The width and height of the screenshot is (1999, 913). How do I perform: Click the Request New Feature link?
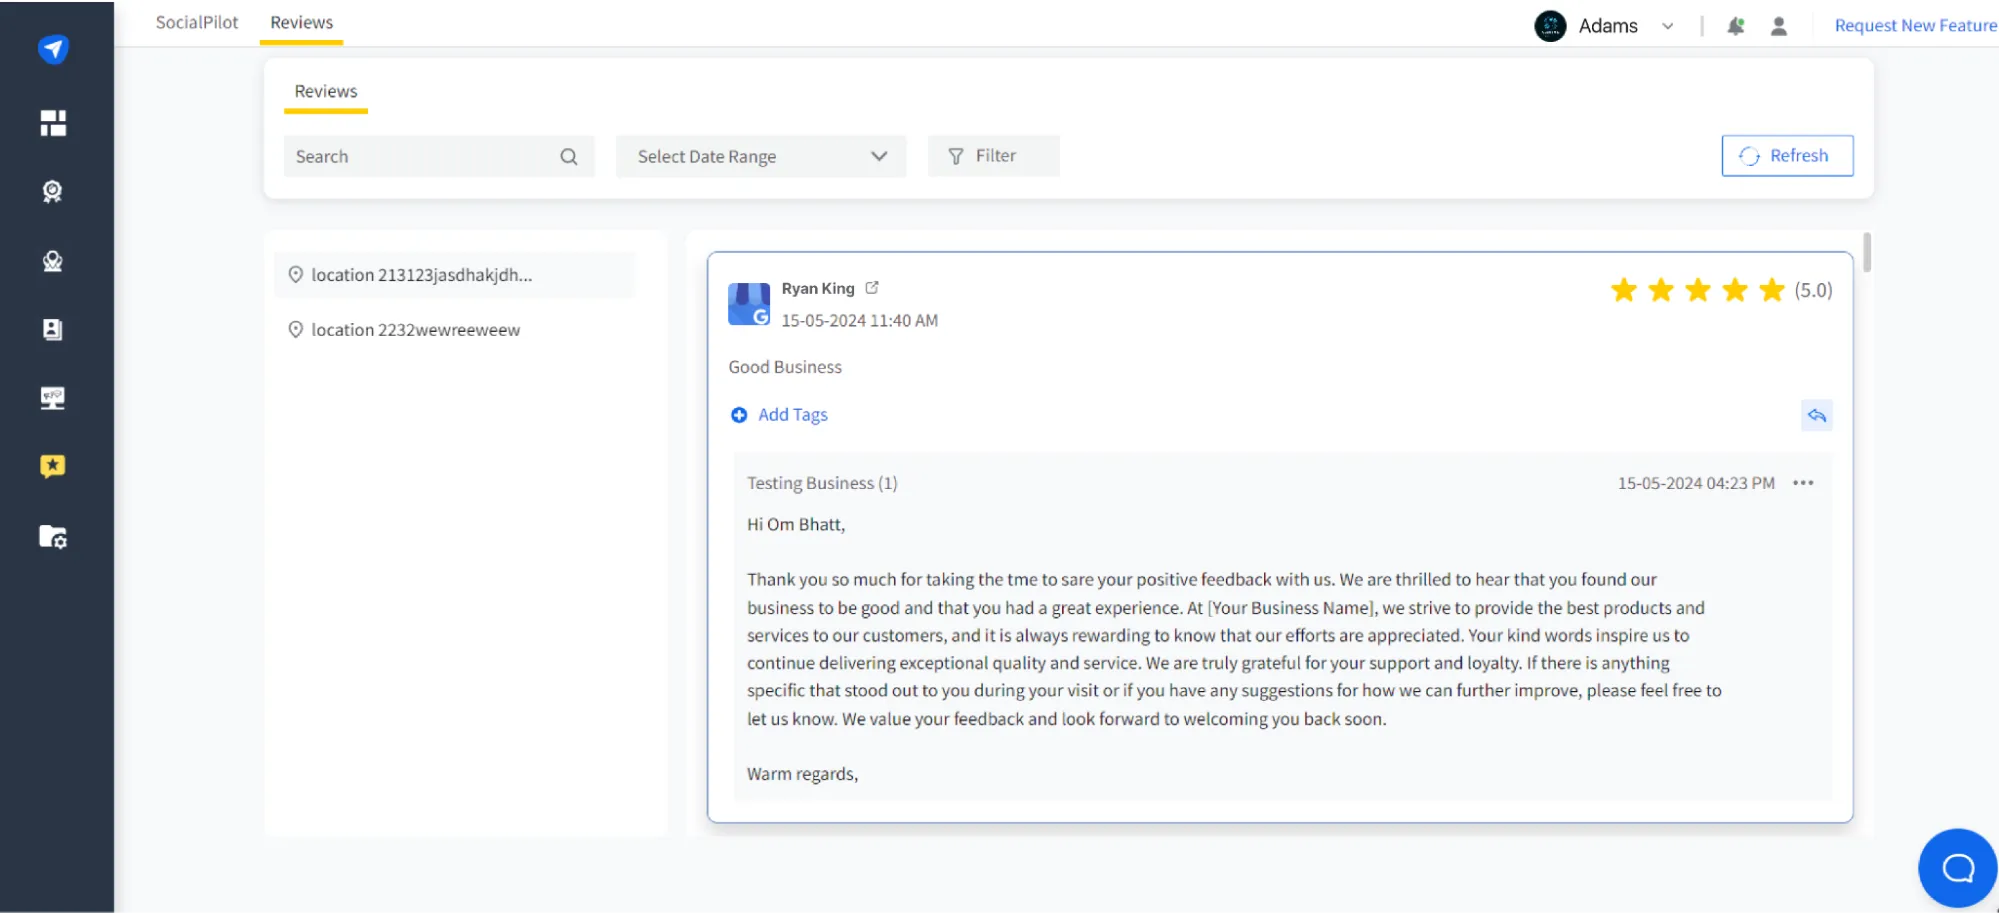pyautogui.click(x=1914, y=25)
